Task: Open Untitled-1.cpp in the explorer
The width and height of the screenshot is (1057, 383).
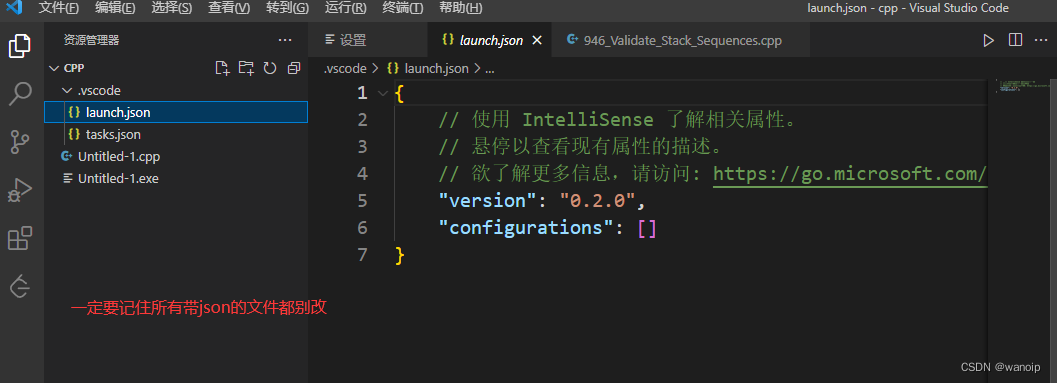Action: click(176, 156)
